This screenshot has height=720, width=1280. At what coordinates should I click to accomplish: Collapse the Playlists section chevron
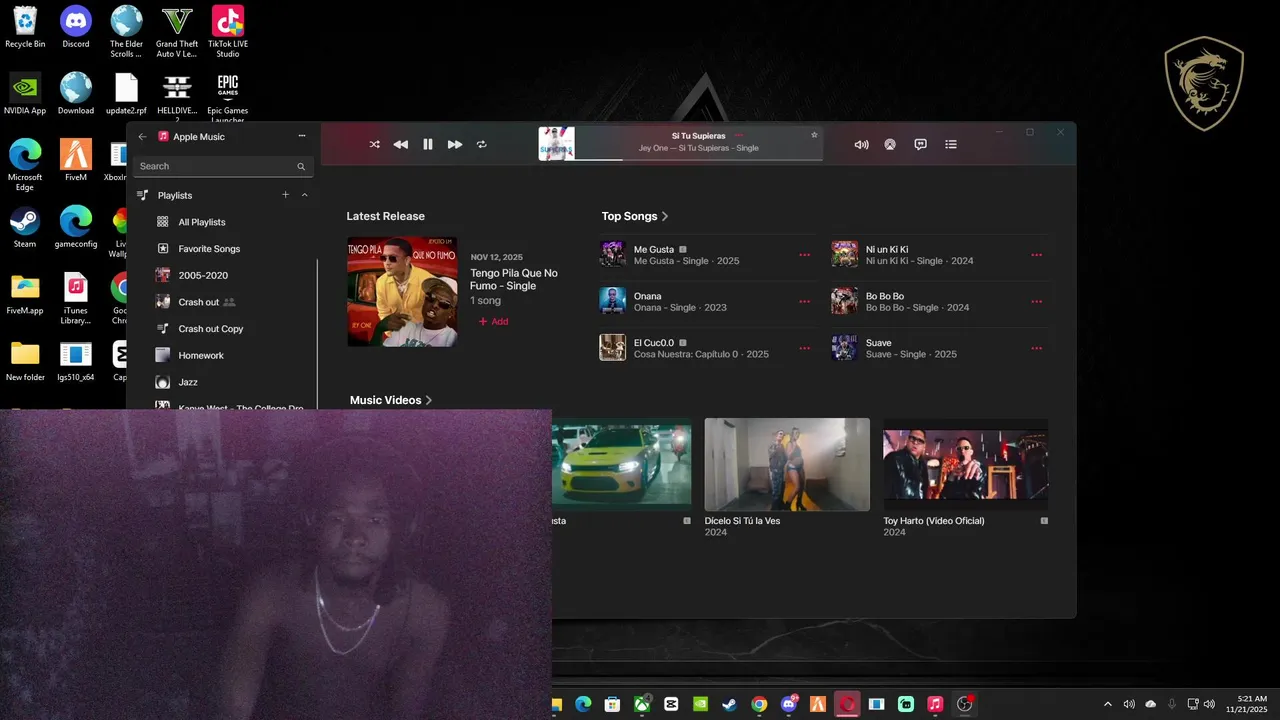click(304, 195)
